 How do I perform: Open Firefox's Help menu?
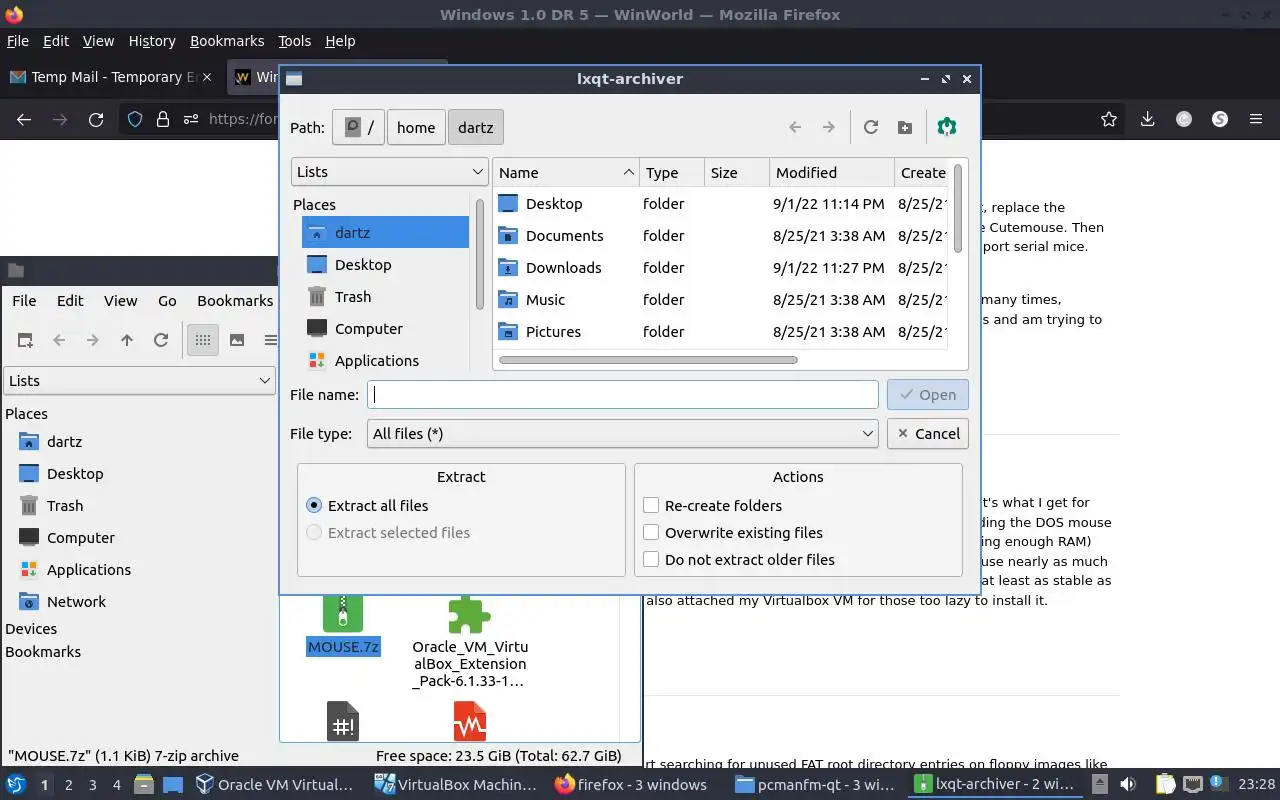(340, 41)
